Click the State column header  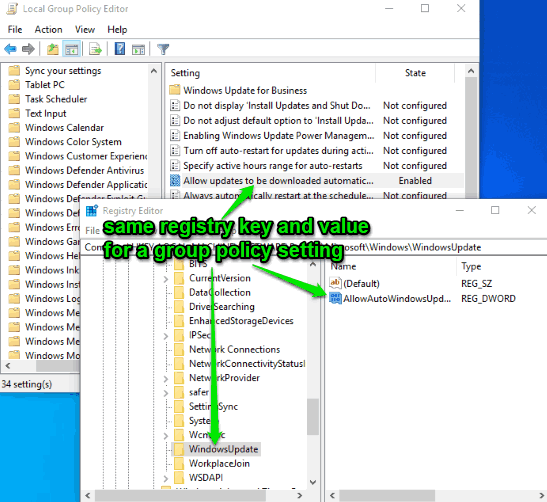pyautogui.click(x=415, y=73)
